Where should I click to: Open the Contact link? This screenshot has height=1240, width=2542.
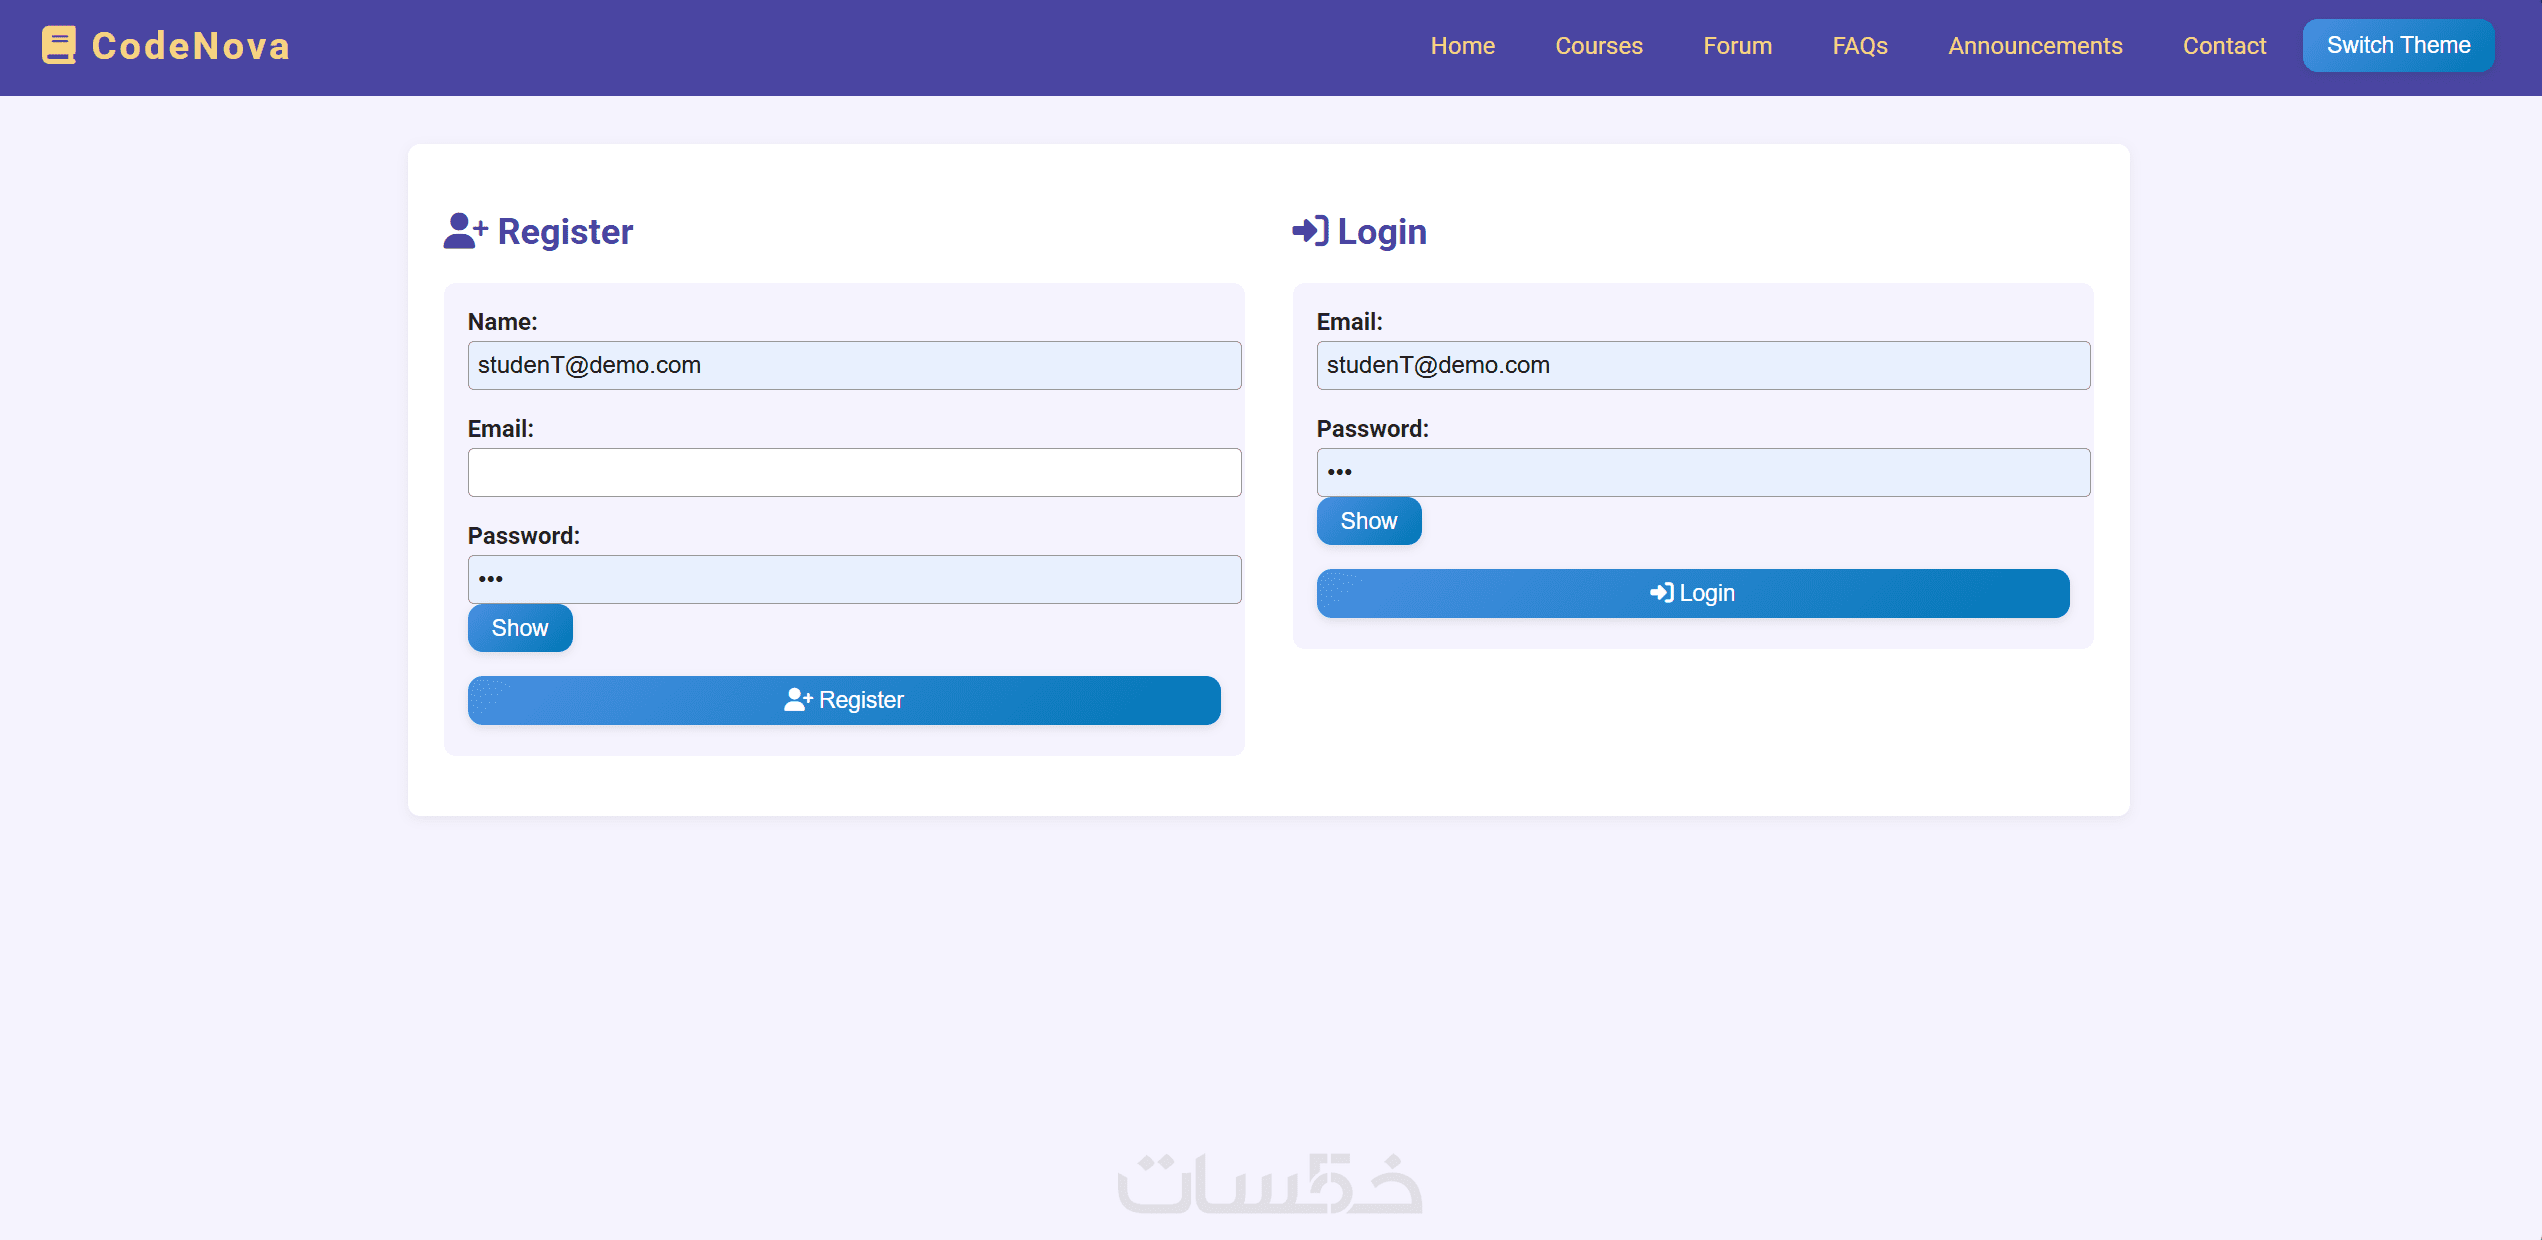pyautogui.click(x=2223, y=46)
